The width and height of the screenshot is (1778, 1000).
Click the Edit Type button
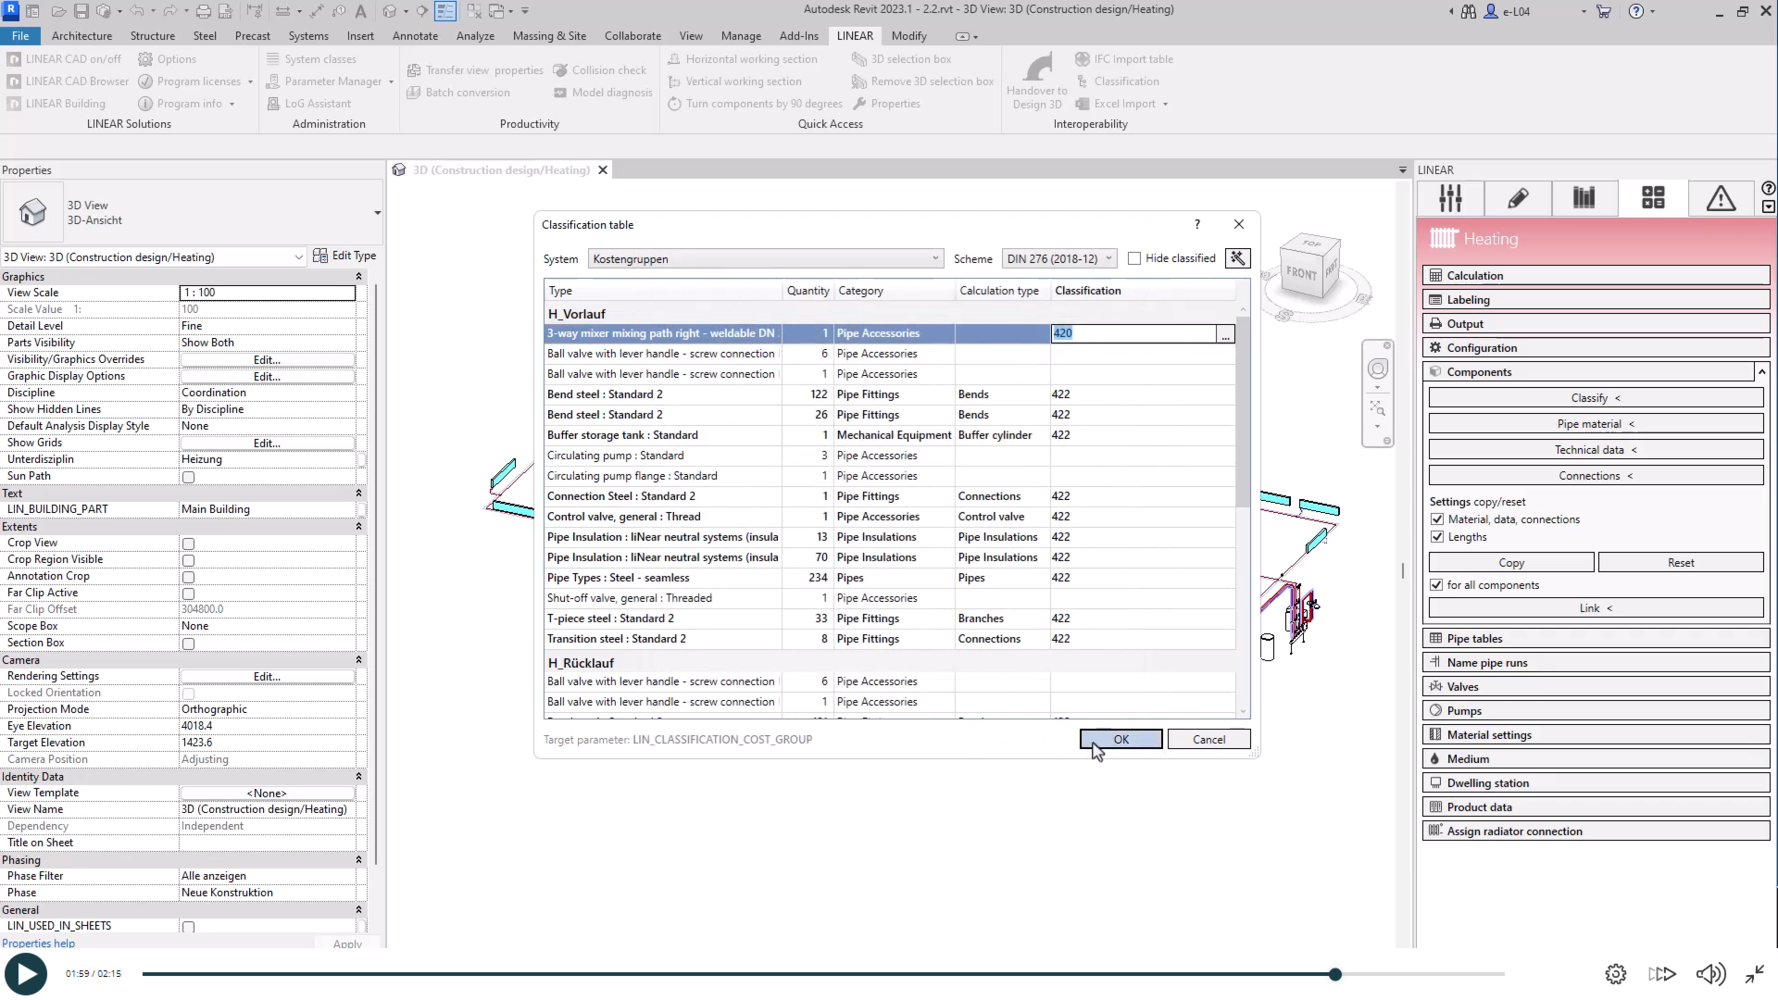point(345,256)
